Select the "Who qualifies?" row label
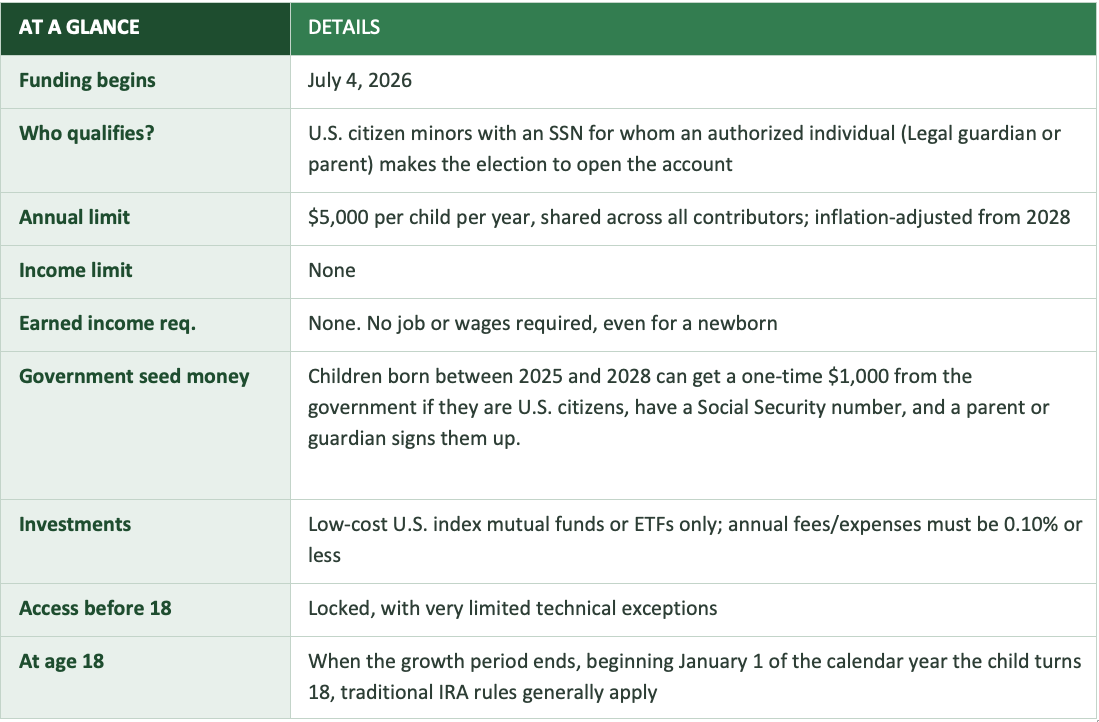Viewport: 1099px width, 722px height. (87, 132)
